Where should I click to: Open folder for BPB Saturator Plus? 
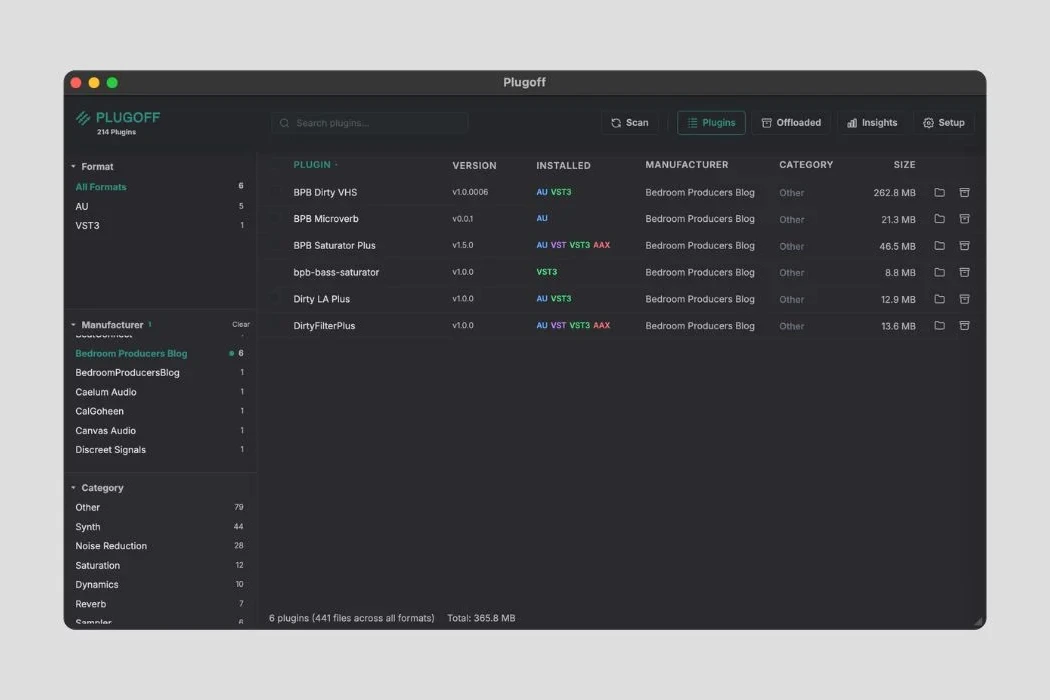coord(939,246)
